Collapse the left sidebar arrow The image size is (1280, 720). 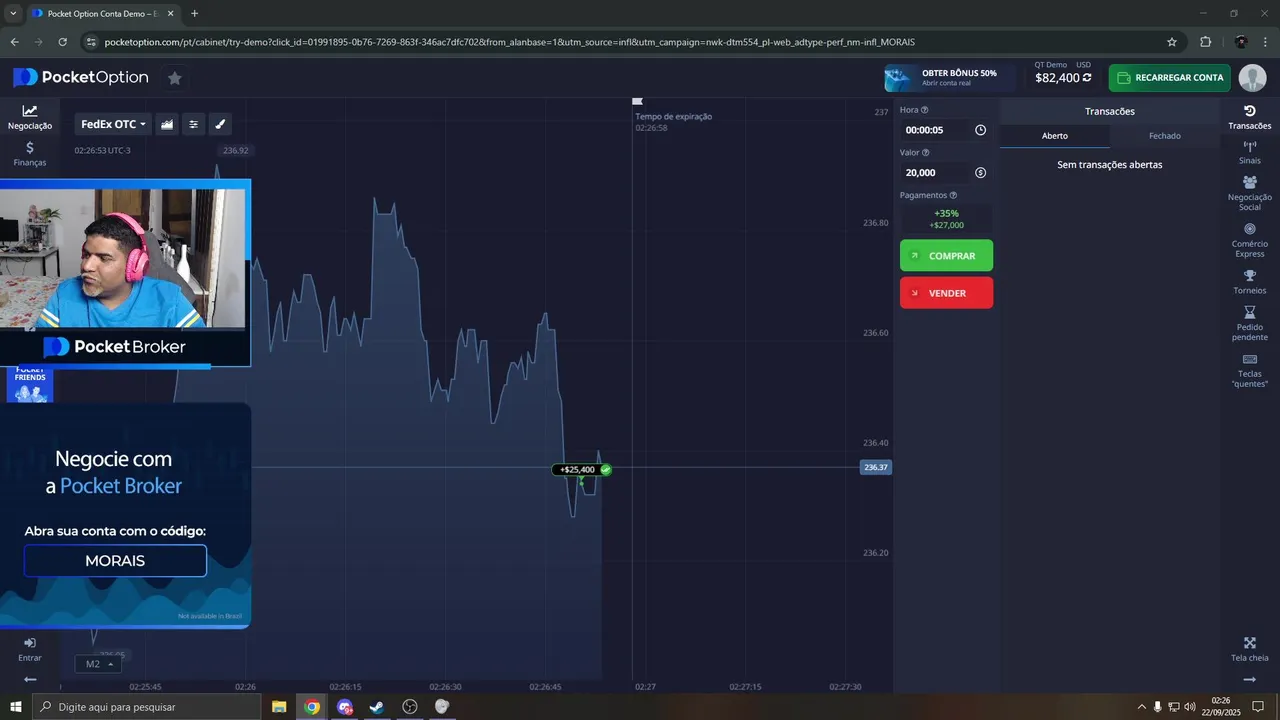[x=30, y=679]
